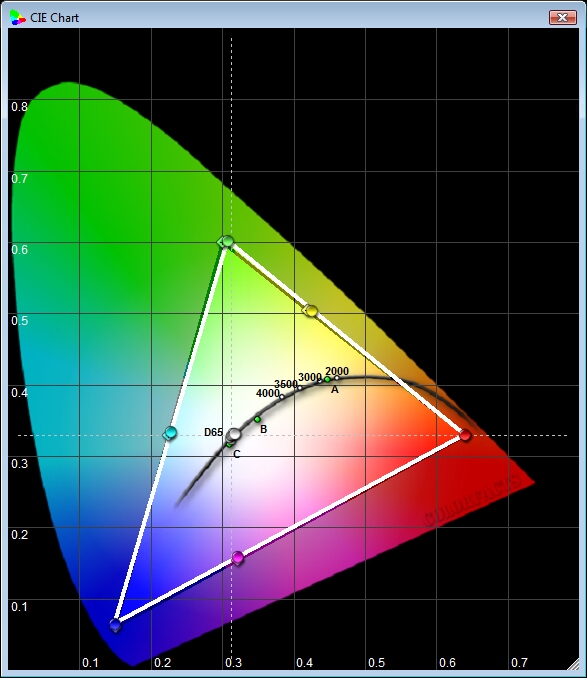Click the 0.7 y-axis label
Viewport: 587px width, 678px height.
(19, 179)
